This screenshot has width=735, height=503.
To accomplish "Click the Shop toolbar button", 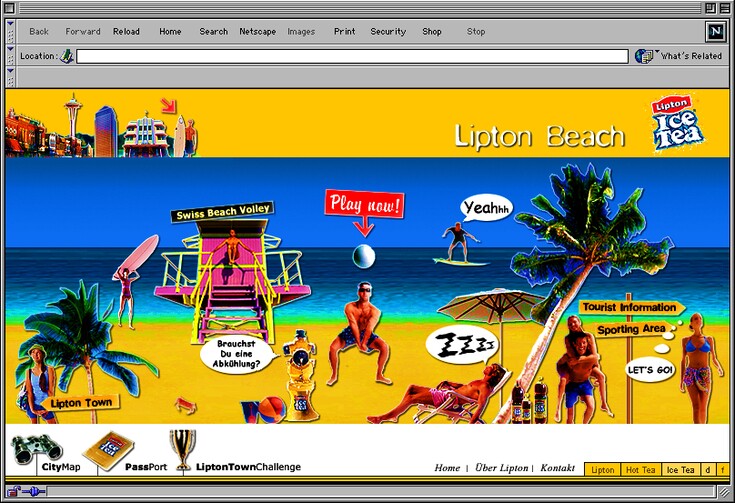I will tap(432, 31).
